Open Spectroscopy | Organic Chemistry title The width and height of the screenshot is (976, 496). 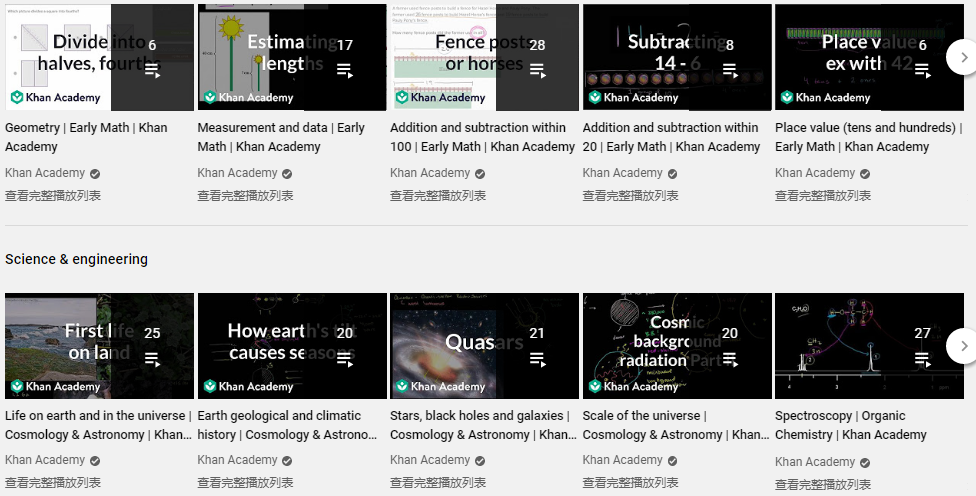(851, 425)
